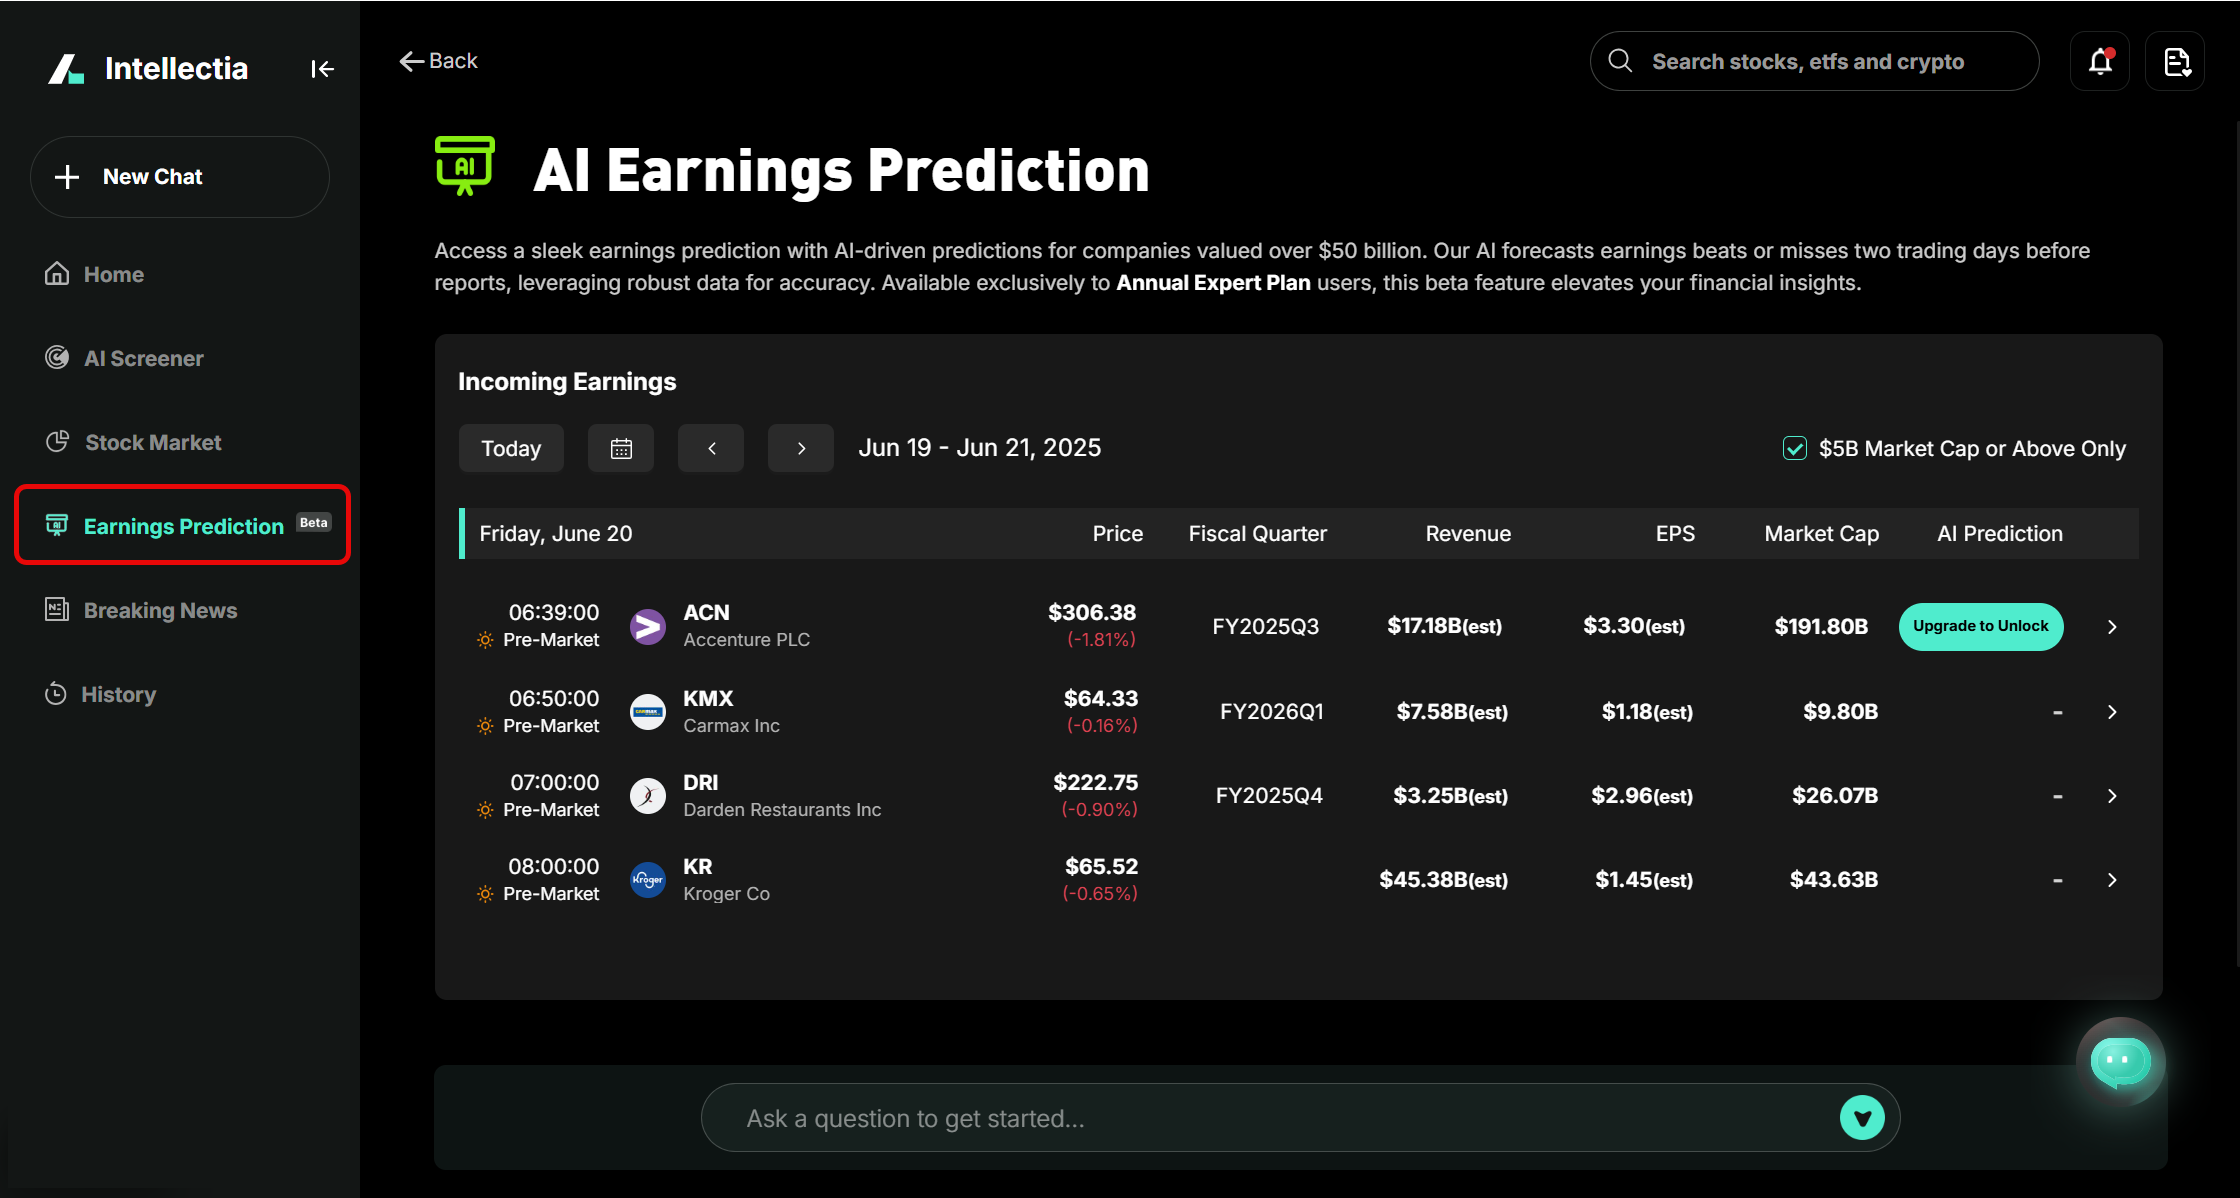Open the search icon in top bar

coord(1620,61)
